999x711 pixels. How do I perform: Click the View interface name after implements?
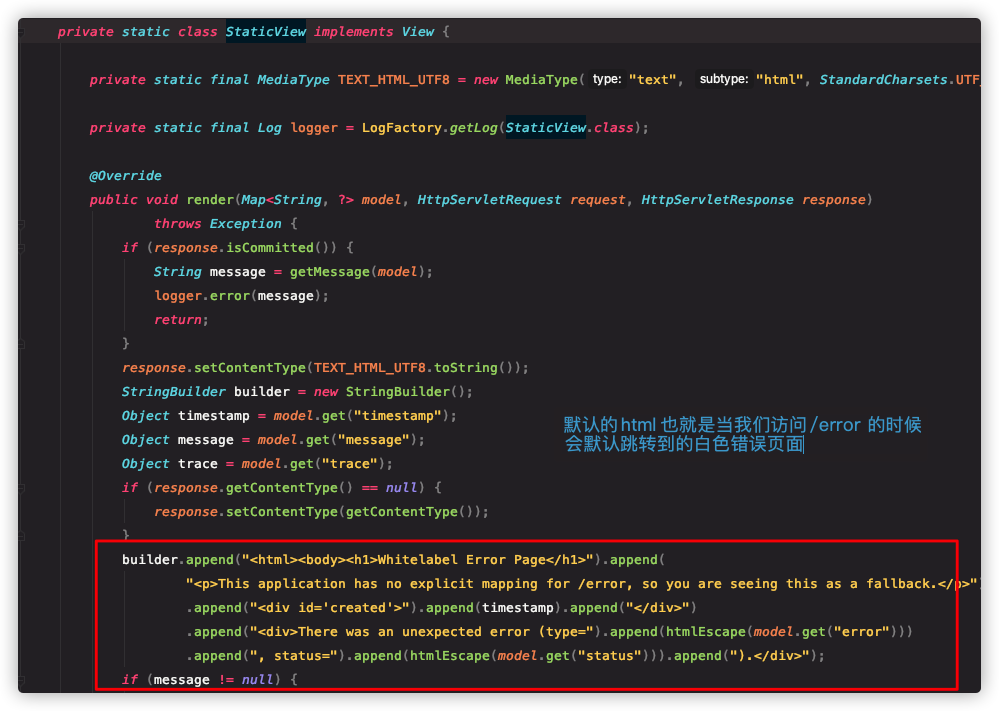coord(418,32)
